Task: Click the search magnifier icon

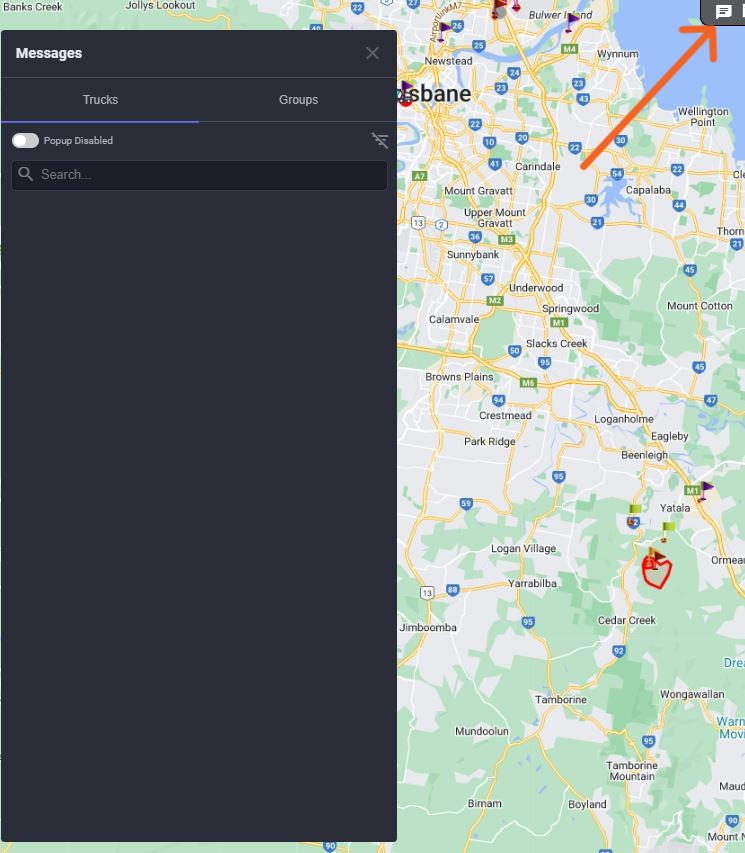Action: (x=26, y=174)
